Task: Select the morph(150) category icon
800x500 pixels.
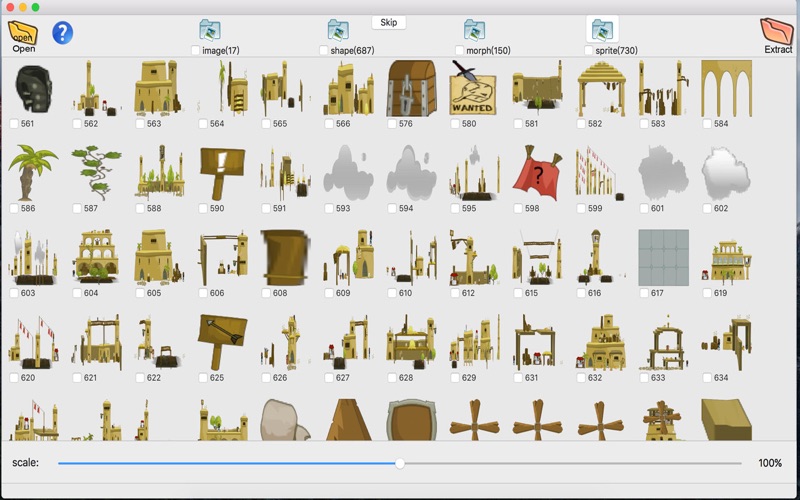Action: point(474,30)
